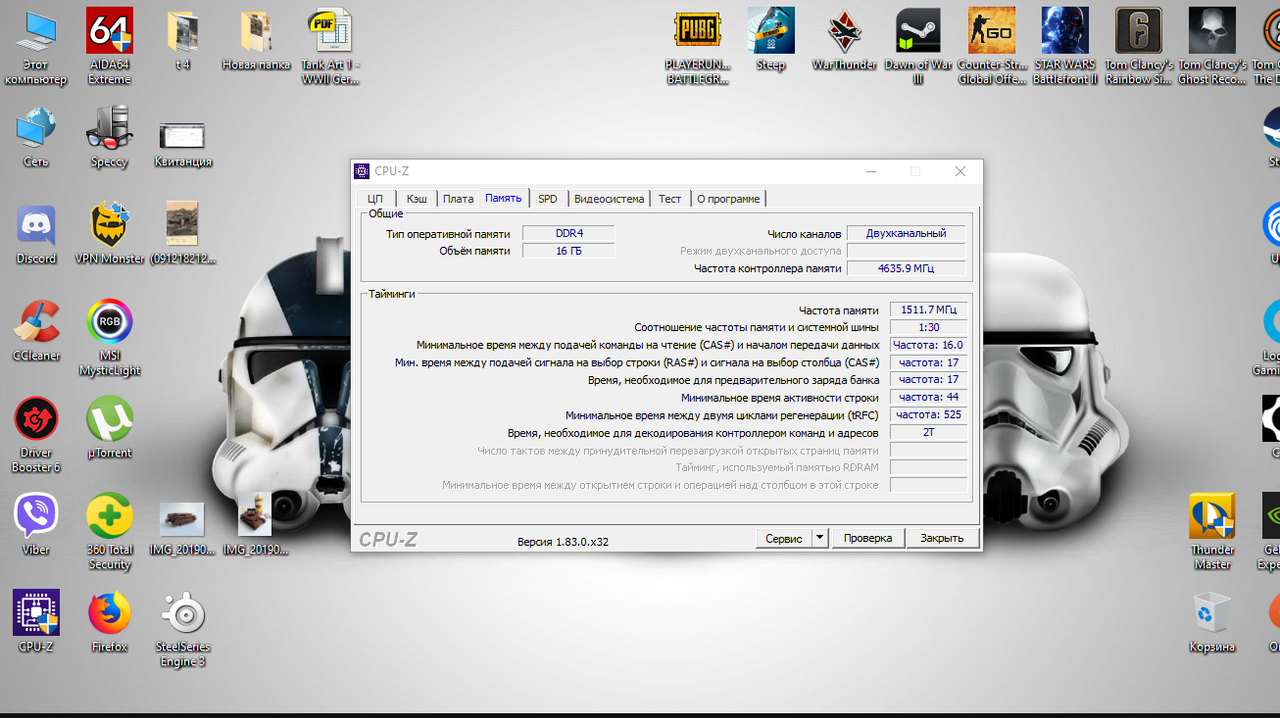Switch to the ЦП tab
The height and width of the screenshot is (718, 1280).
(375, 199)
